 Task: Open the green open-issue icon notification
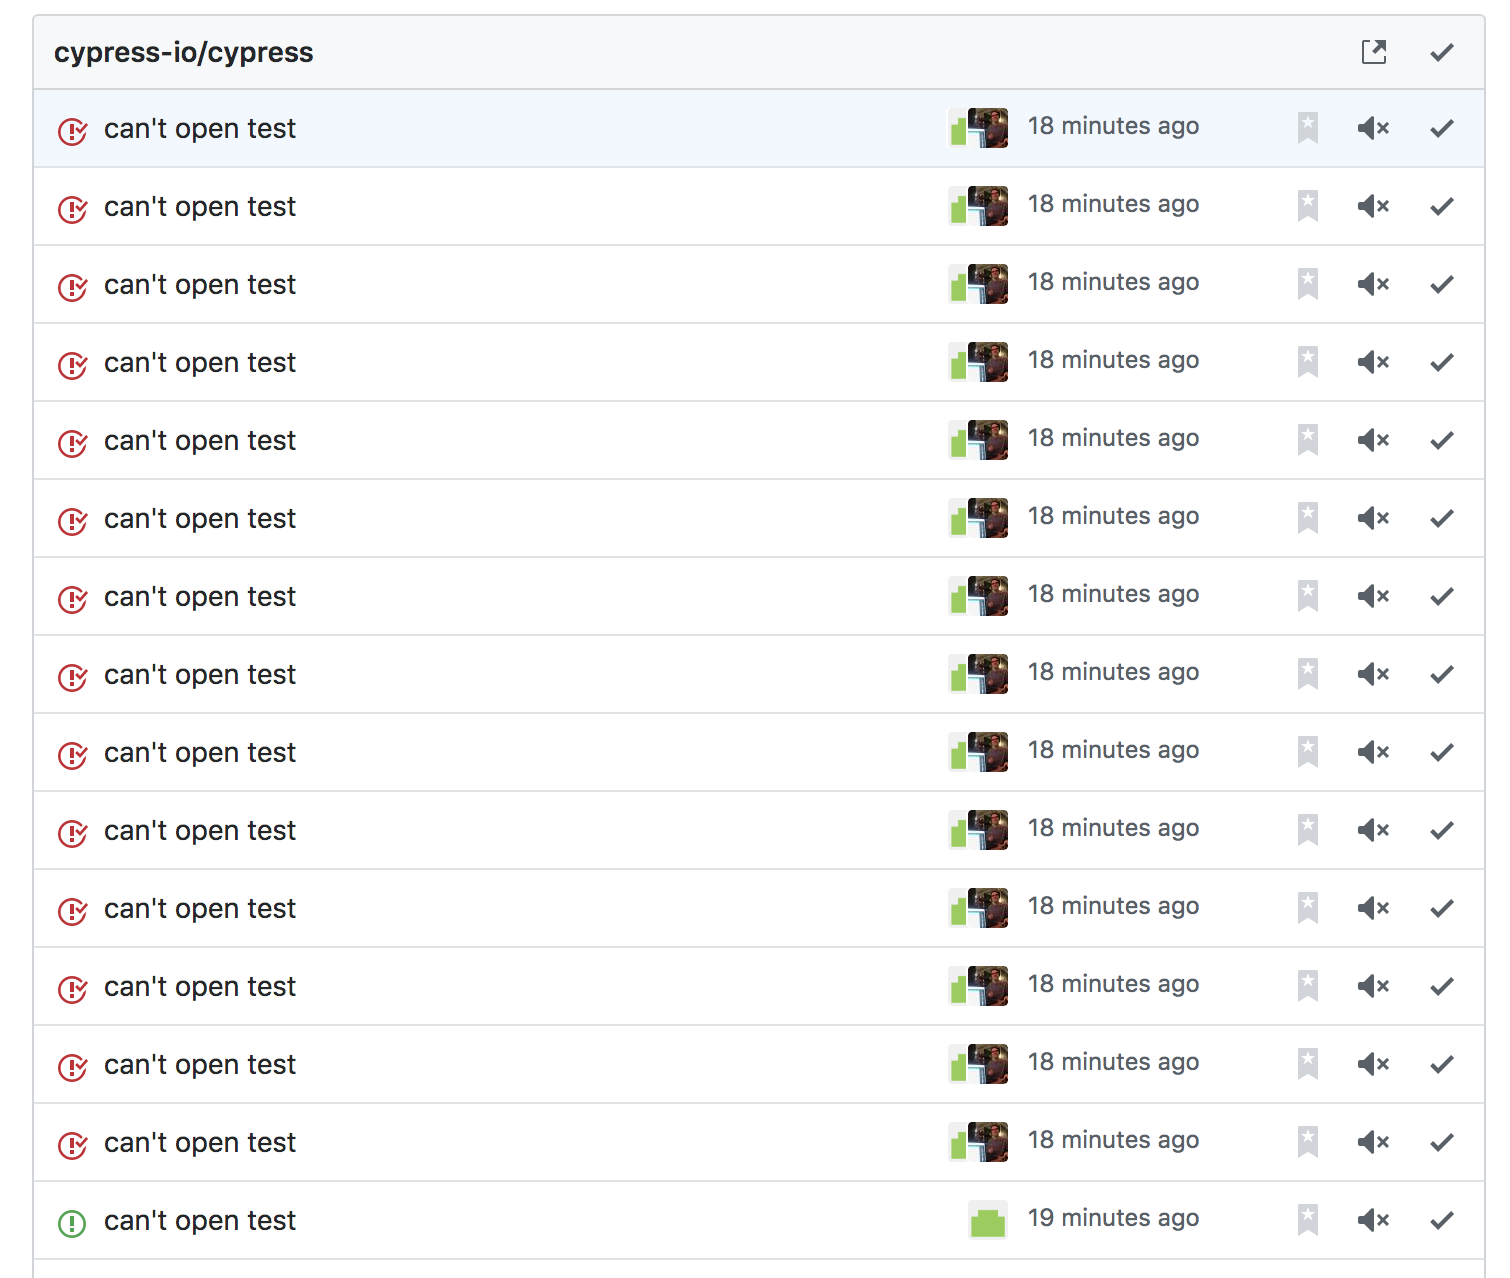(72, 1222)
